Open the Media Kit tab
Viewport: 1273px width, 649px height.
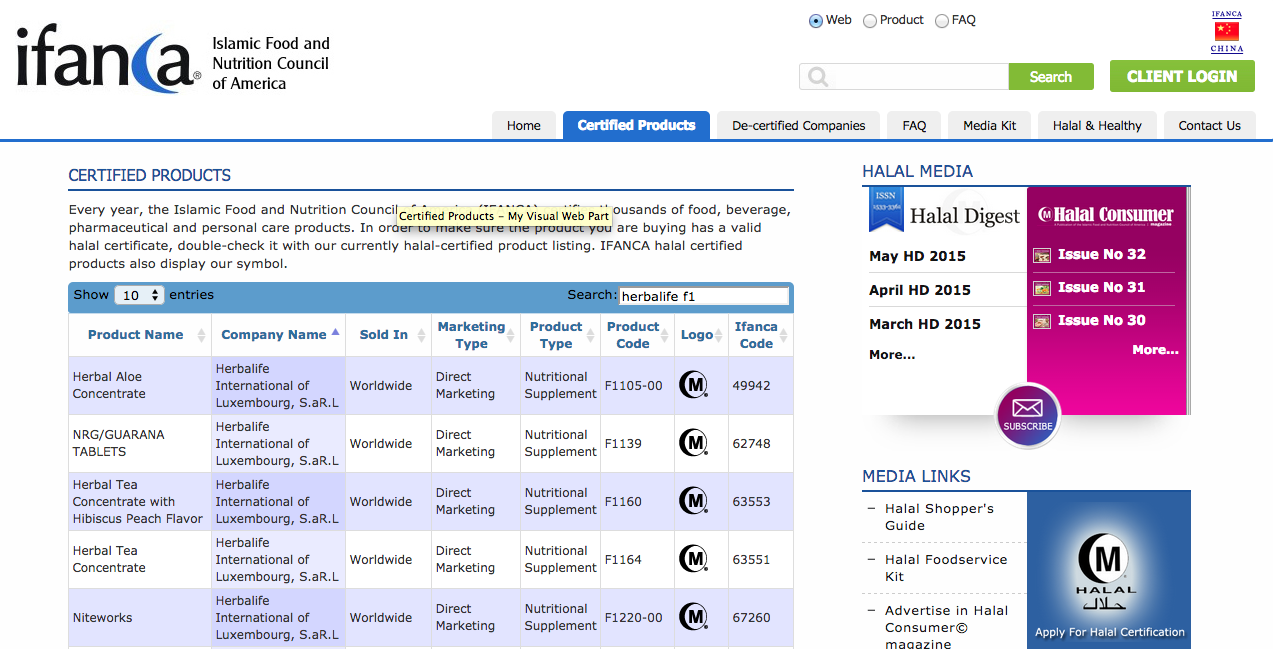990,125
